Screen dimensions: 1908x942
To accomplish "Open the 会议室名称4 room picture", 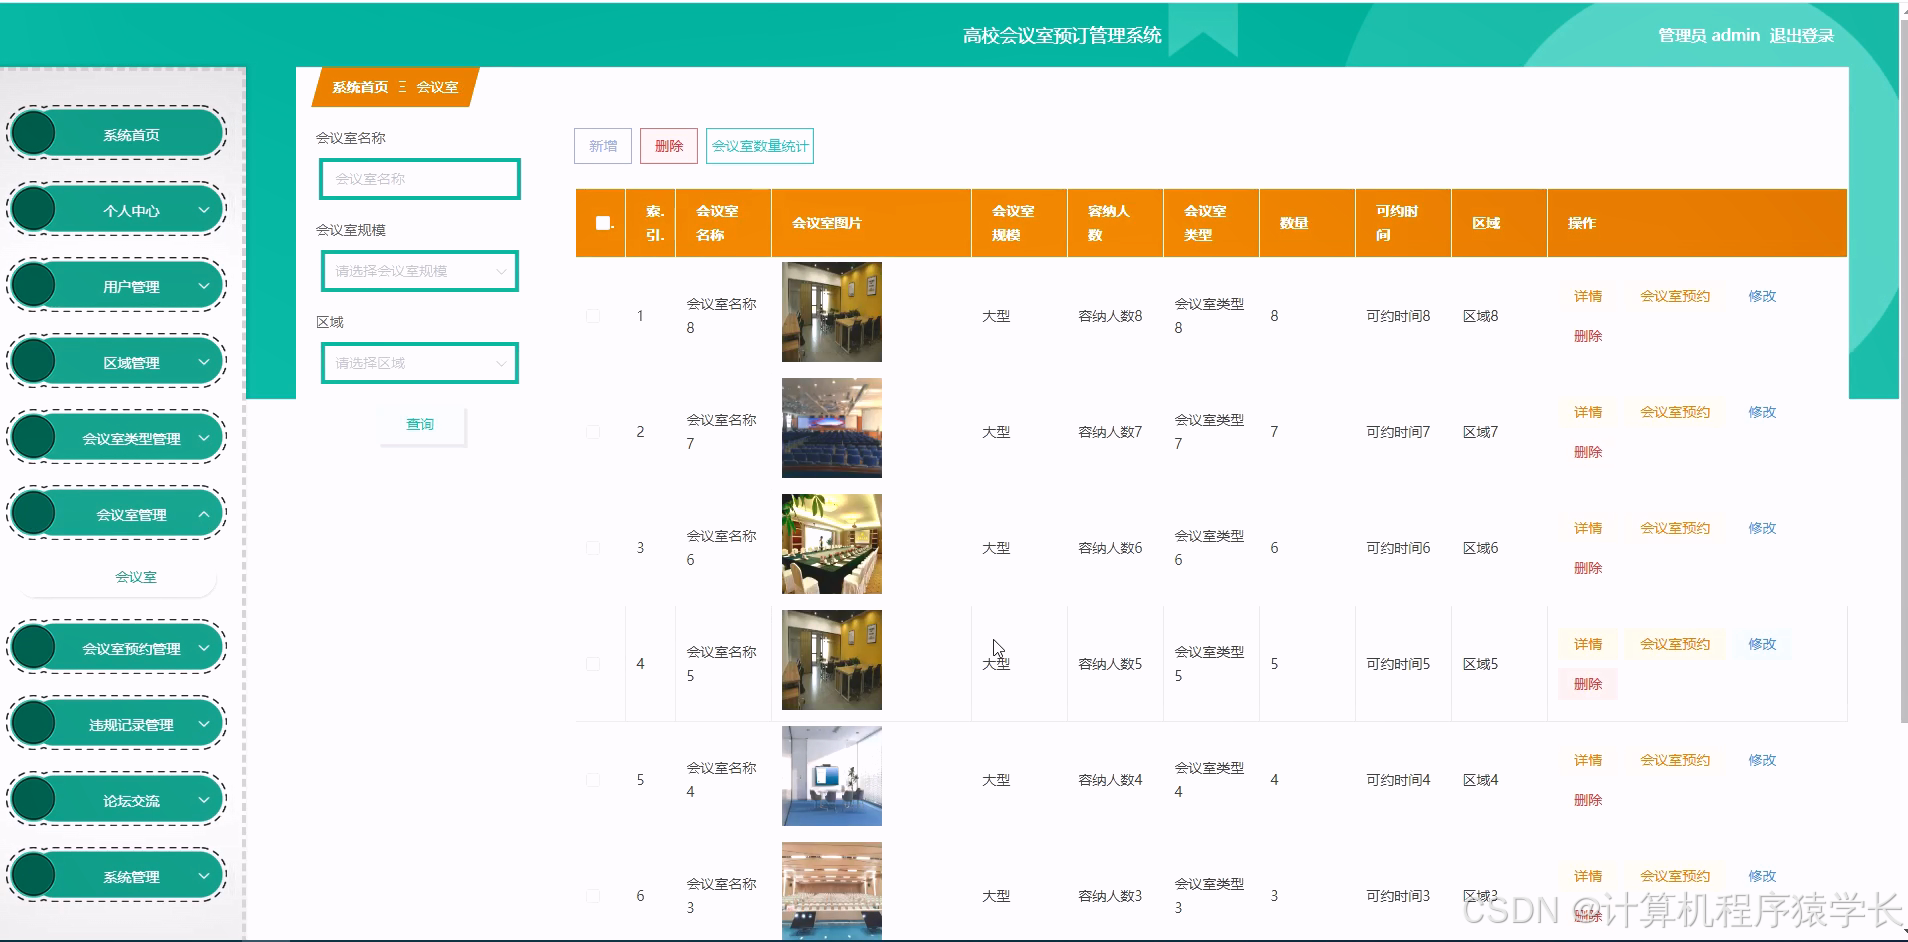I will click(832, 776).
